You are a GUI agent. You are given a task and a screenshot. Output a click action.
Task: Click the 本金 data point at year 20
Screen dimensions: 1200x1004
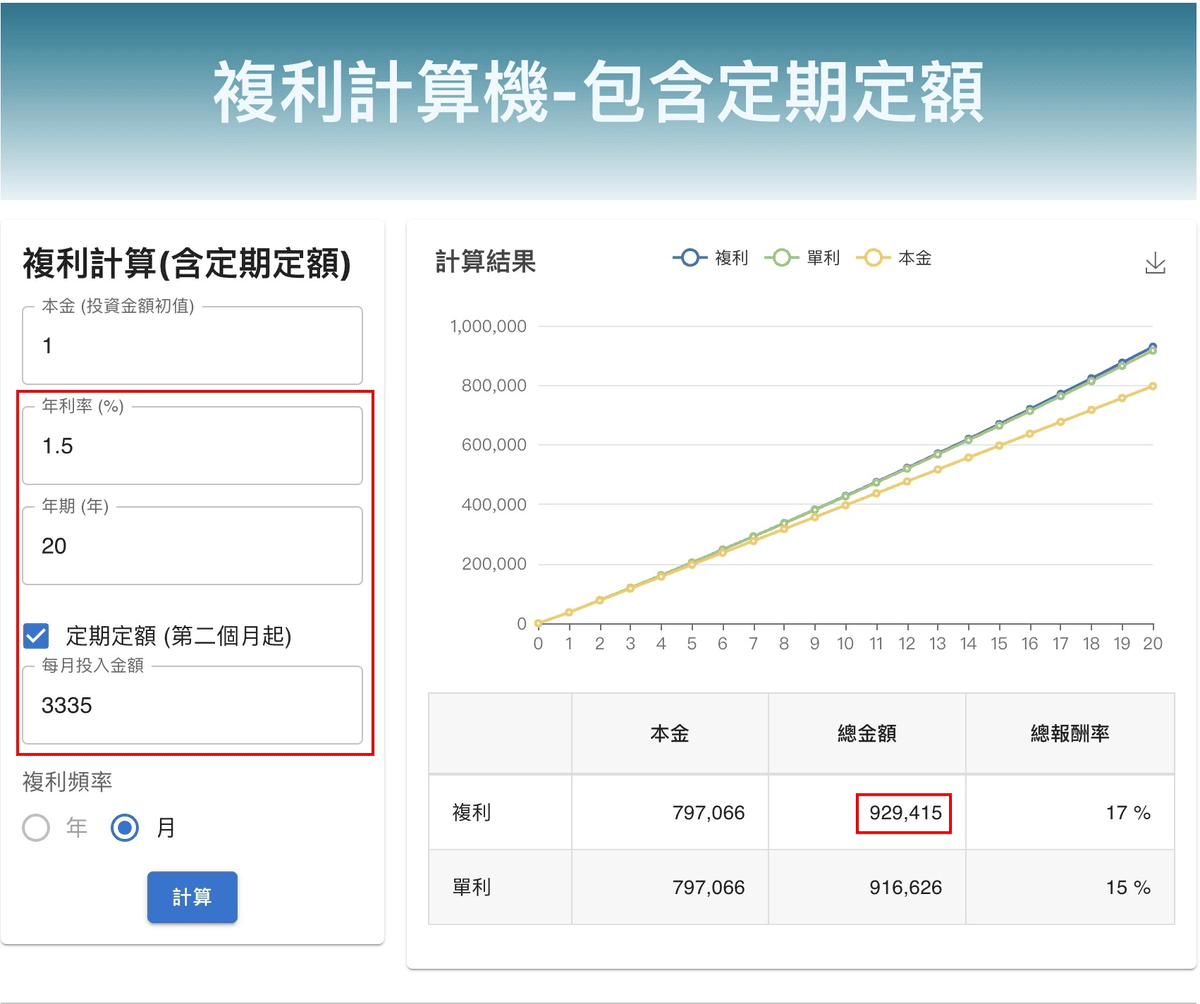tap(1152, 386)
